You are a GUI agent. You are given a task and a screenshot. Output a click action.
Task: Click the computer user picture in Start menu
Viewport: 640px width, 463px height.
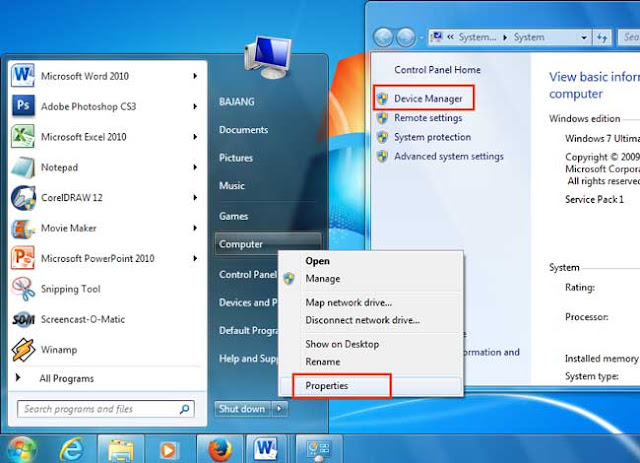268,58
